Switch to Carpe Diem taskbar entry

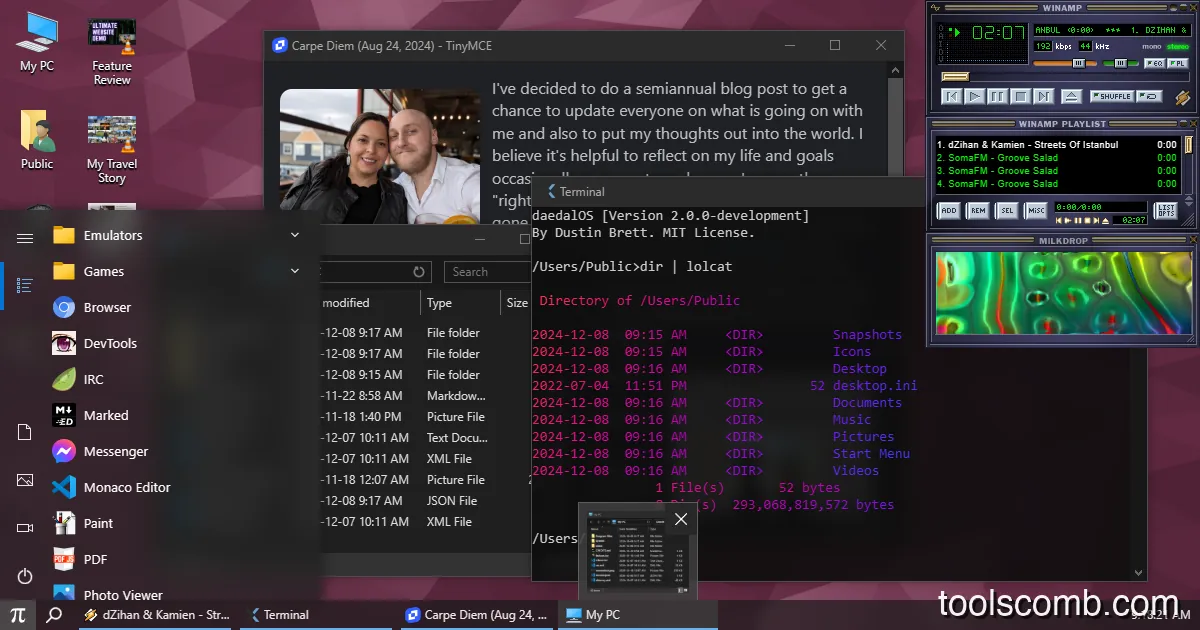[x=476, y=614]
